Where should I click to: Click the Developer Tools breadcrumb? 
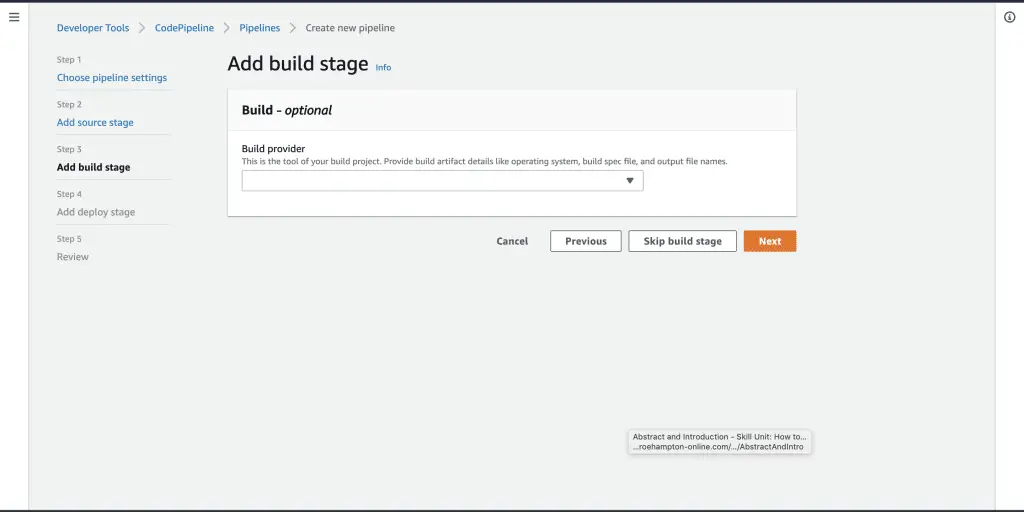[93, 28]
